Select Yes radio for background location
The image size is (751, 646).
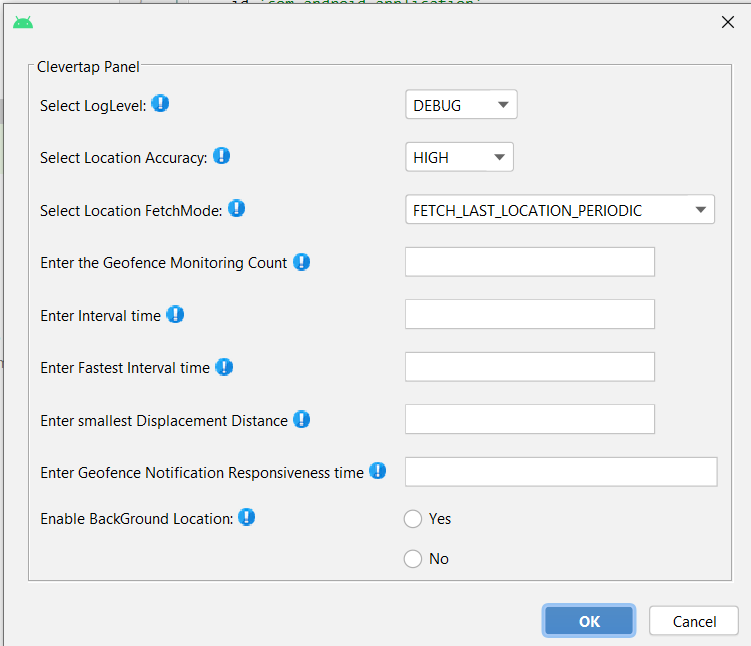[x=413, y=519]
